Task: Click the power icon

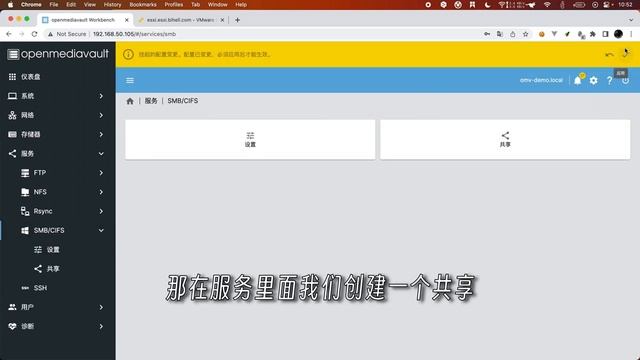Action: pyautogui.click(x=625, y=81)
